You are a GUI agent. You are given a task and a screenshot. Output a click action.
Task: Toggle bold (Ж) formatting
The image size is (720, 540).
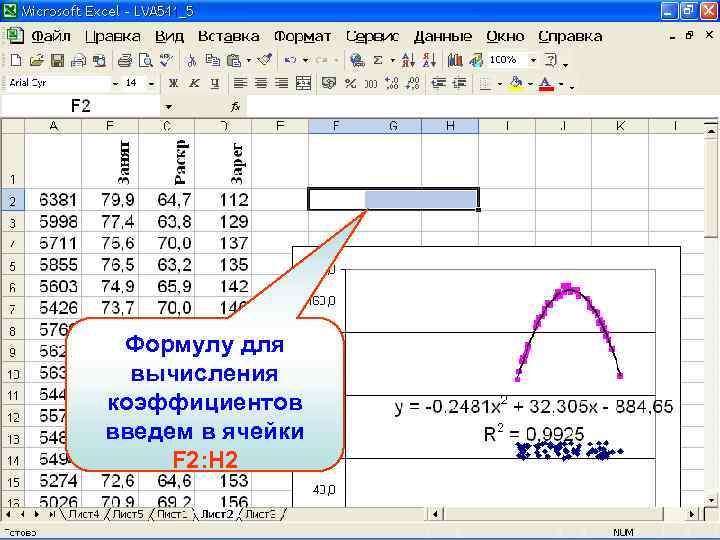point(173,83)
